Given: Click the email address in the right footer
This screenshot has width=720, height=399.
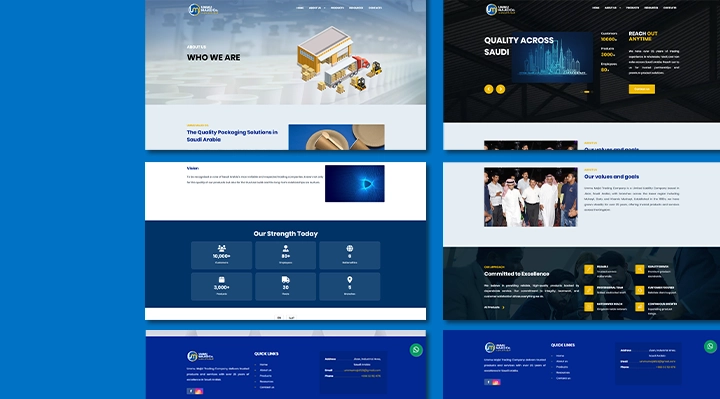Looking at the screenshot, I should coord(658,361).
